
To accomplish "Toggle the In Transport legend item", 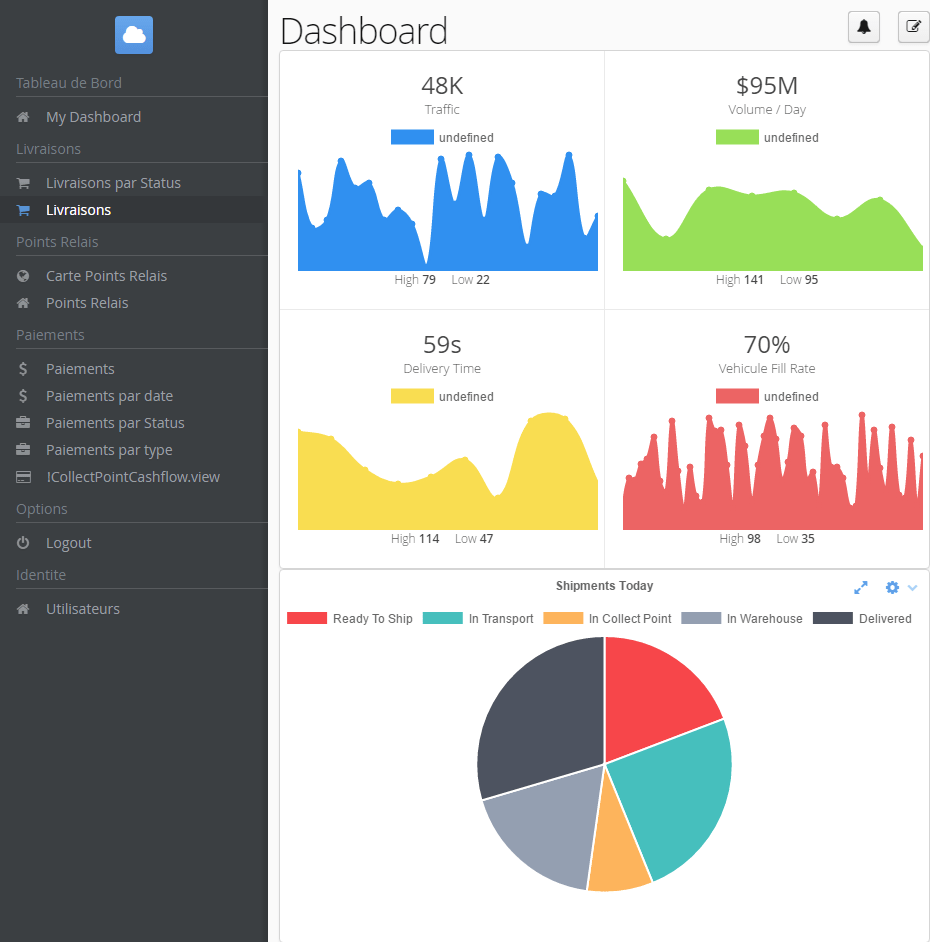I will [x=478, y=619].
